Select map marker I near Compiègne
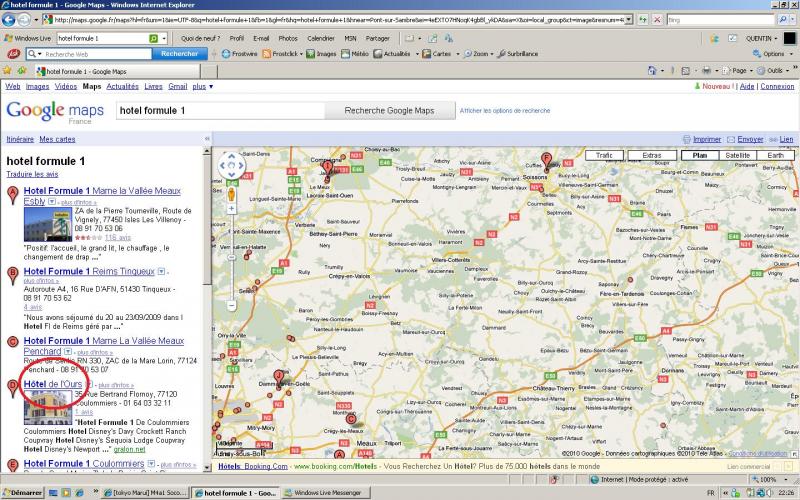 pyautogui.click(x=328, y=168)
